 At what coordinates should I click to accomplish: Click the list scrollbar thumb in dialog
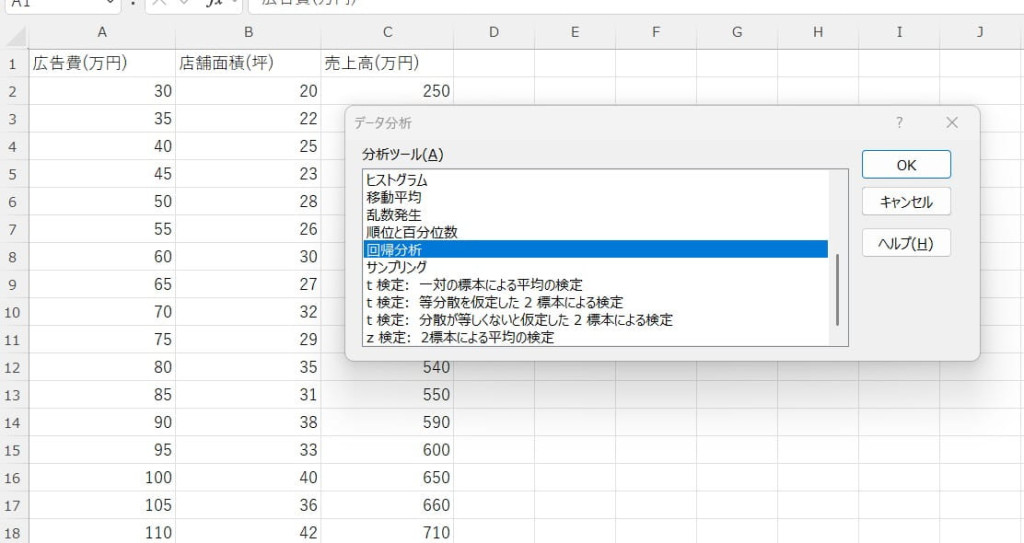[838, 290]
